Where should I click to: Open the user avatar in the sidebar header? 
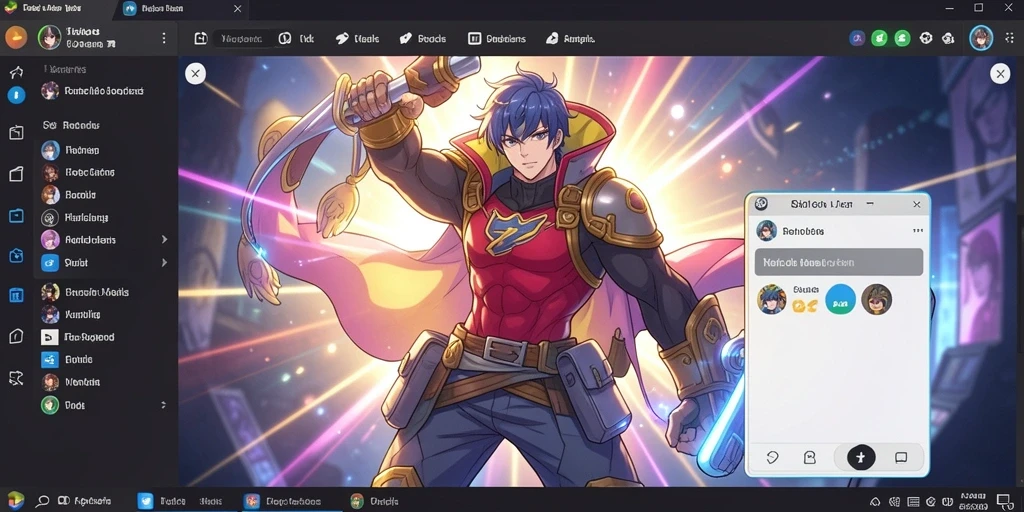50,38
